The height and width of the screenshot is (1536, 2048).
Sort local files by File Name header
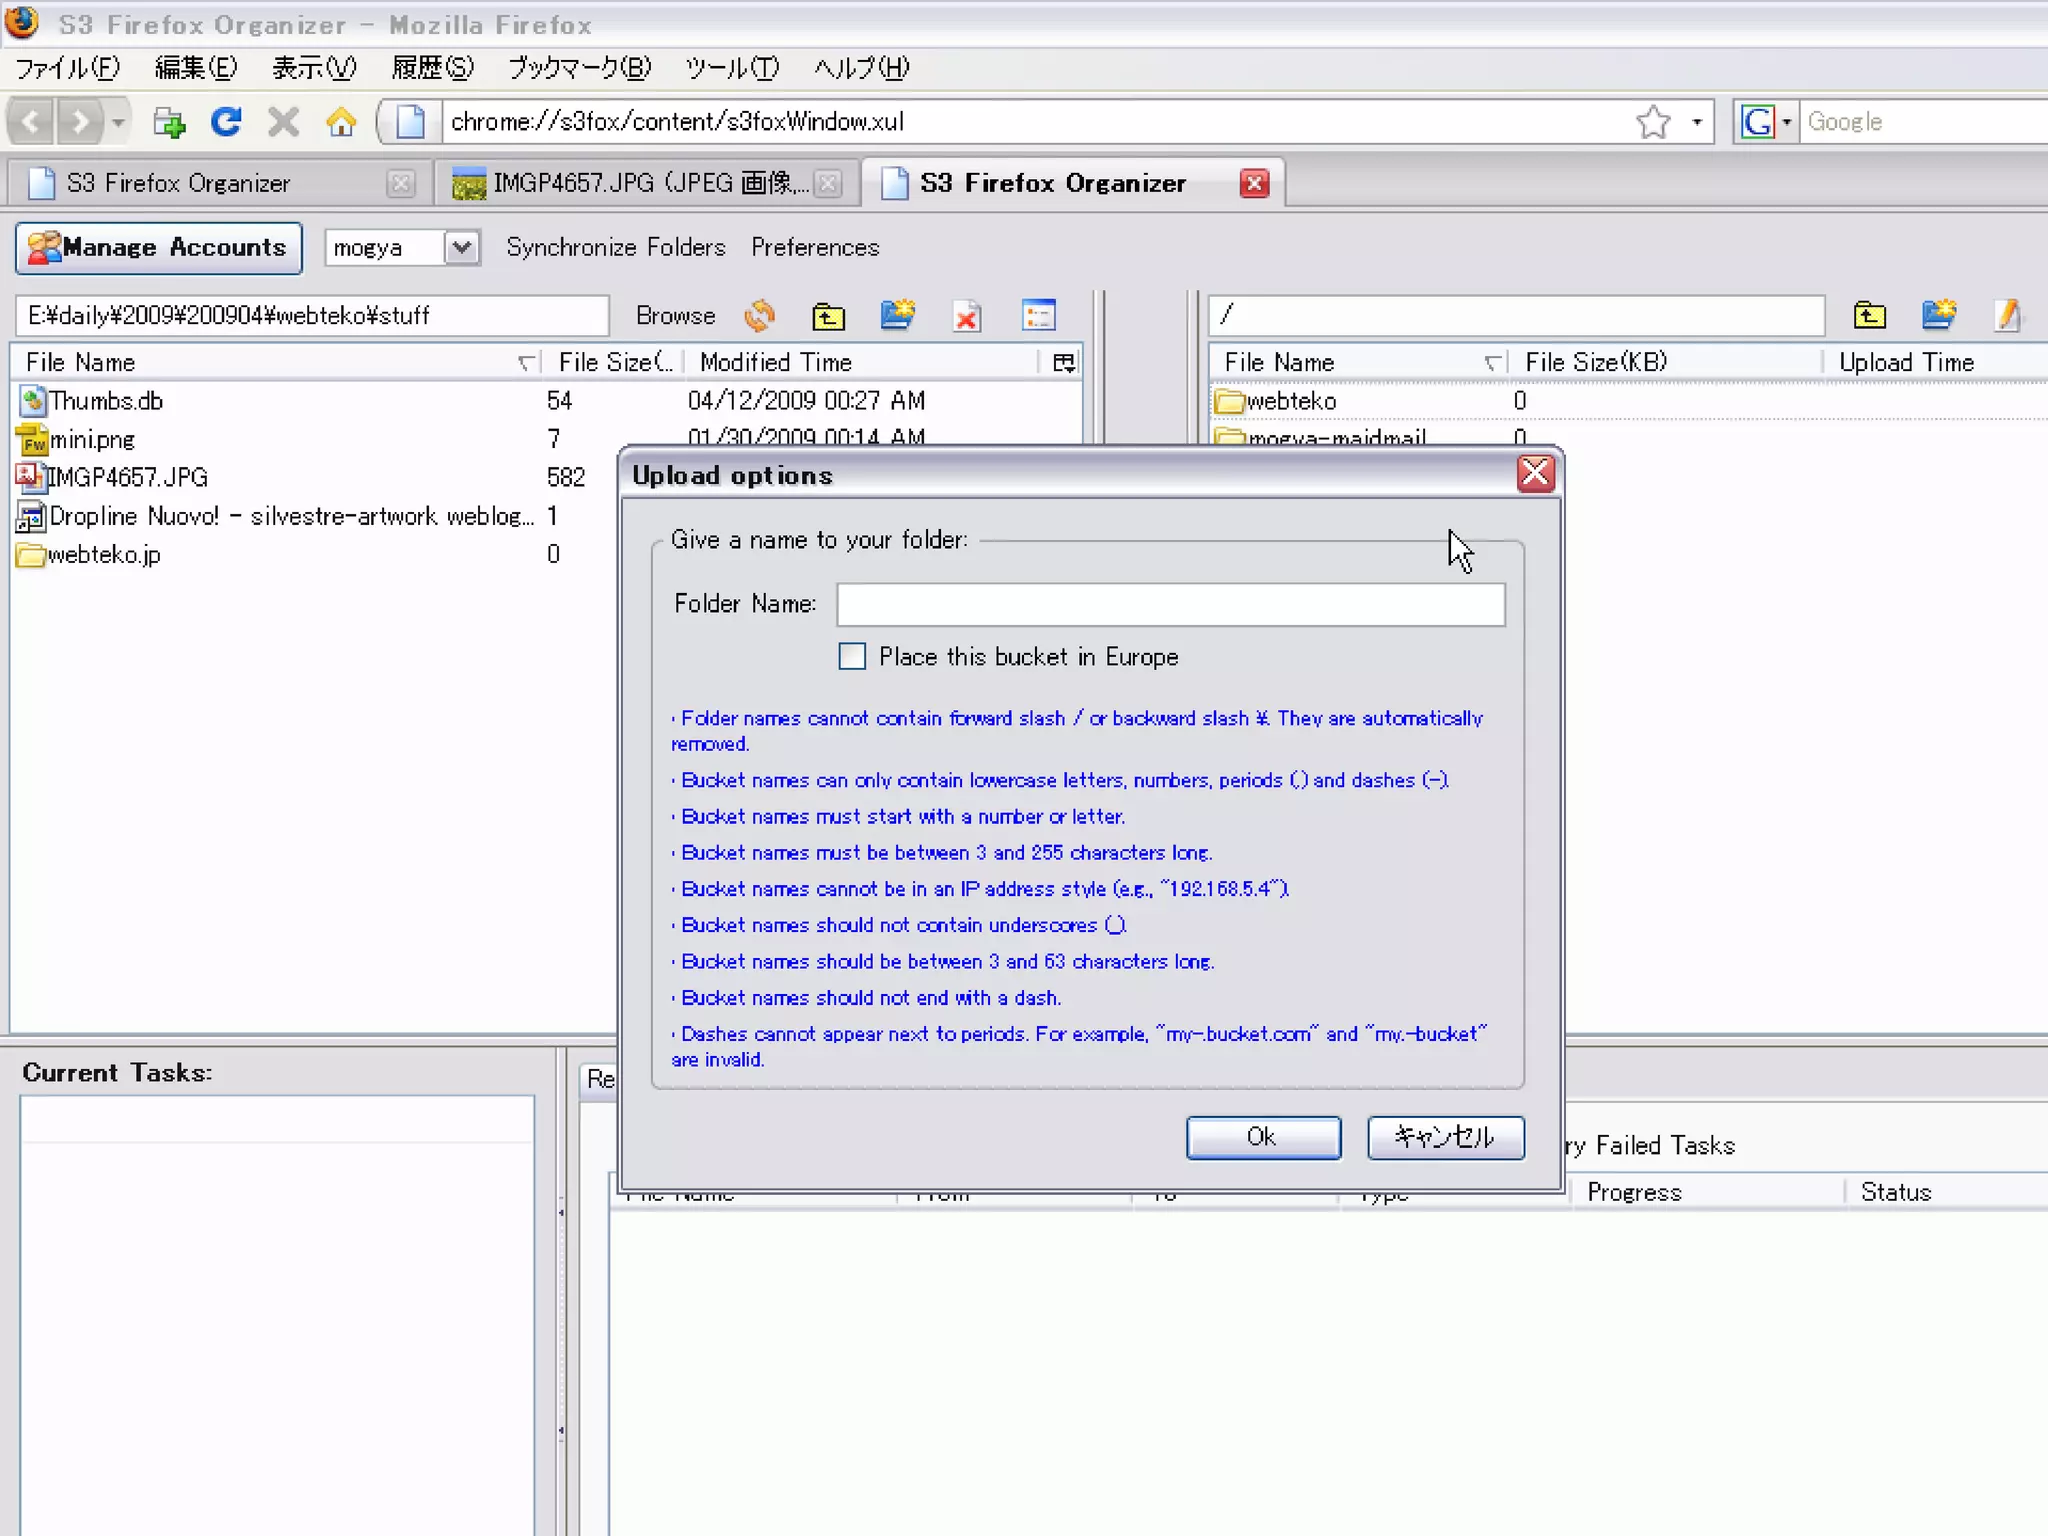(x=276, y=362)
